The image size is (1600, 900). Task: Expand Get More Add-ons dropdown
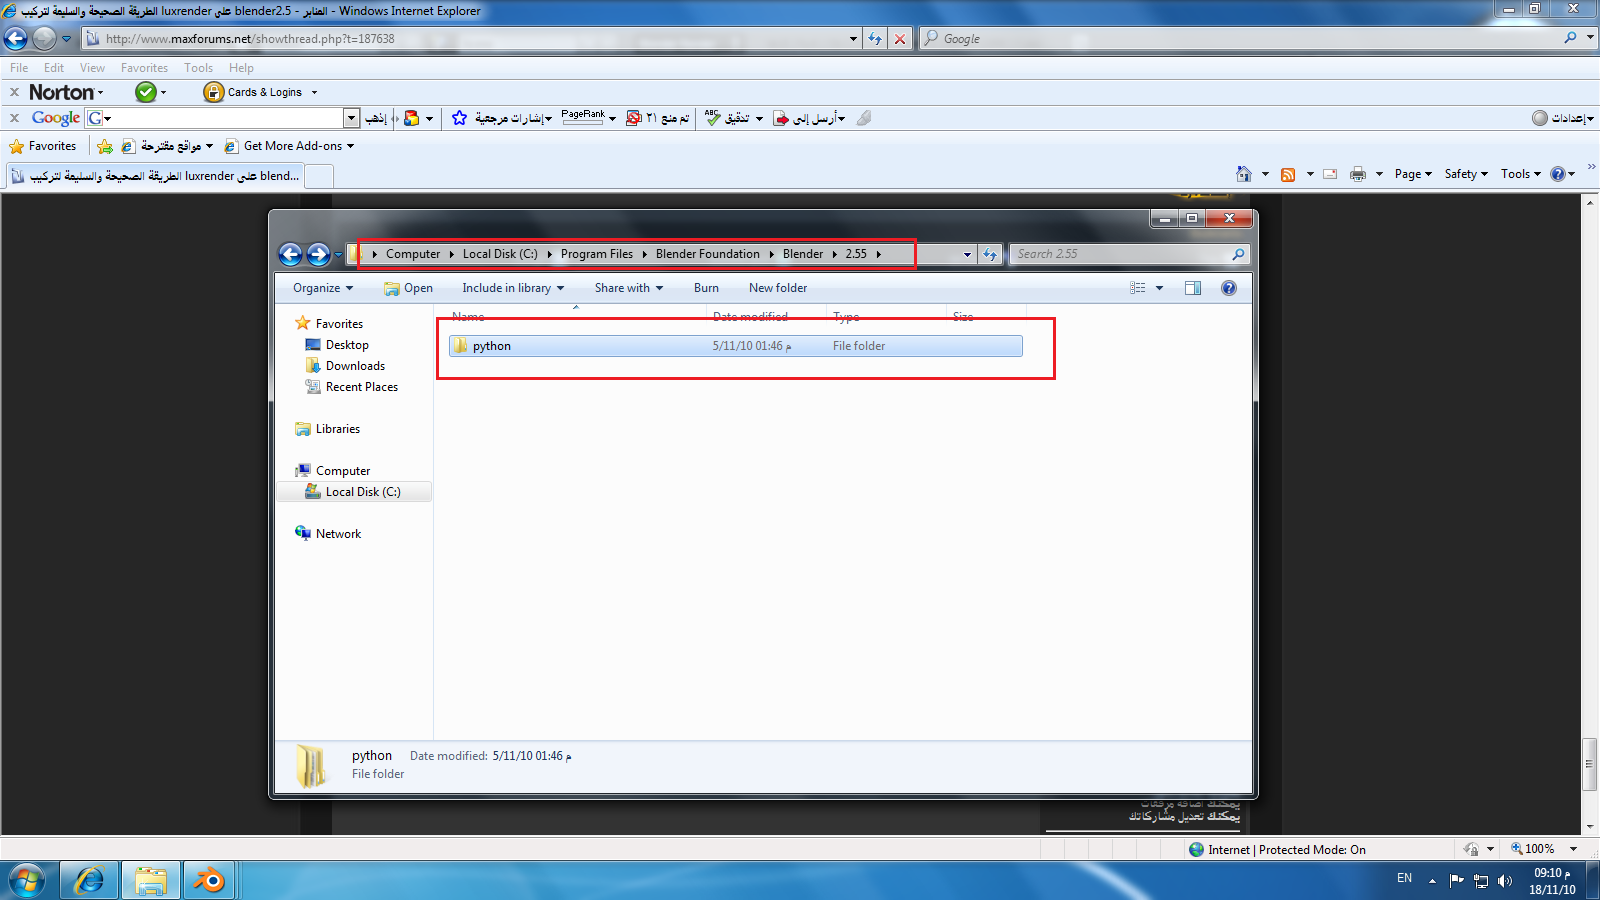pyautogui.click(x=350, y=146)
